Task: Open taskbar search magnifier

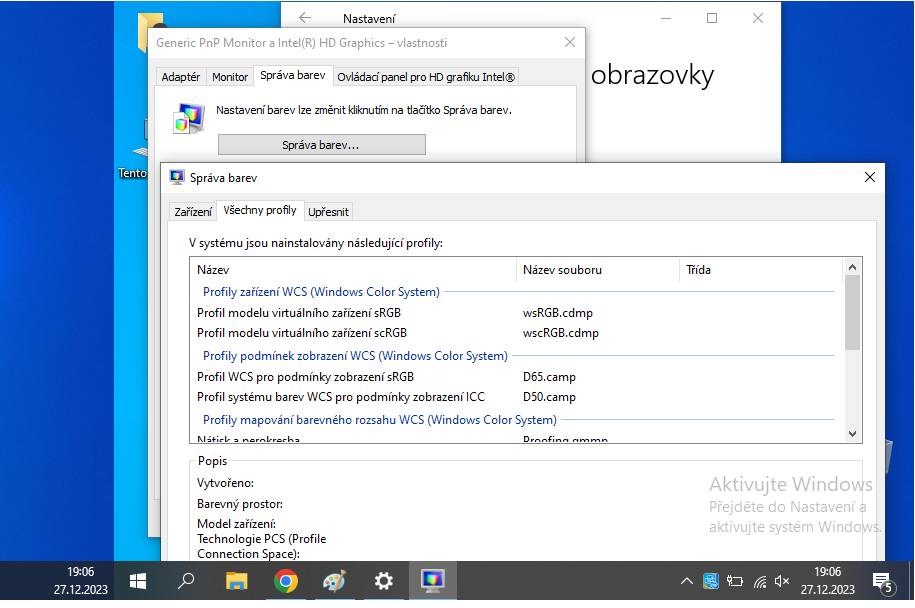Action: [186, 581]
